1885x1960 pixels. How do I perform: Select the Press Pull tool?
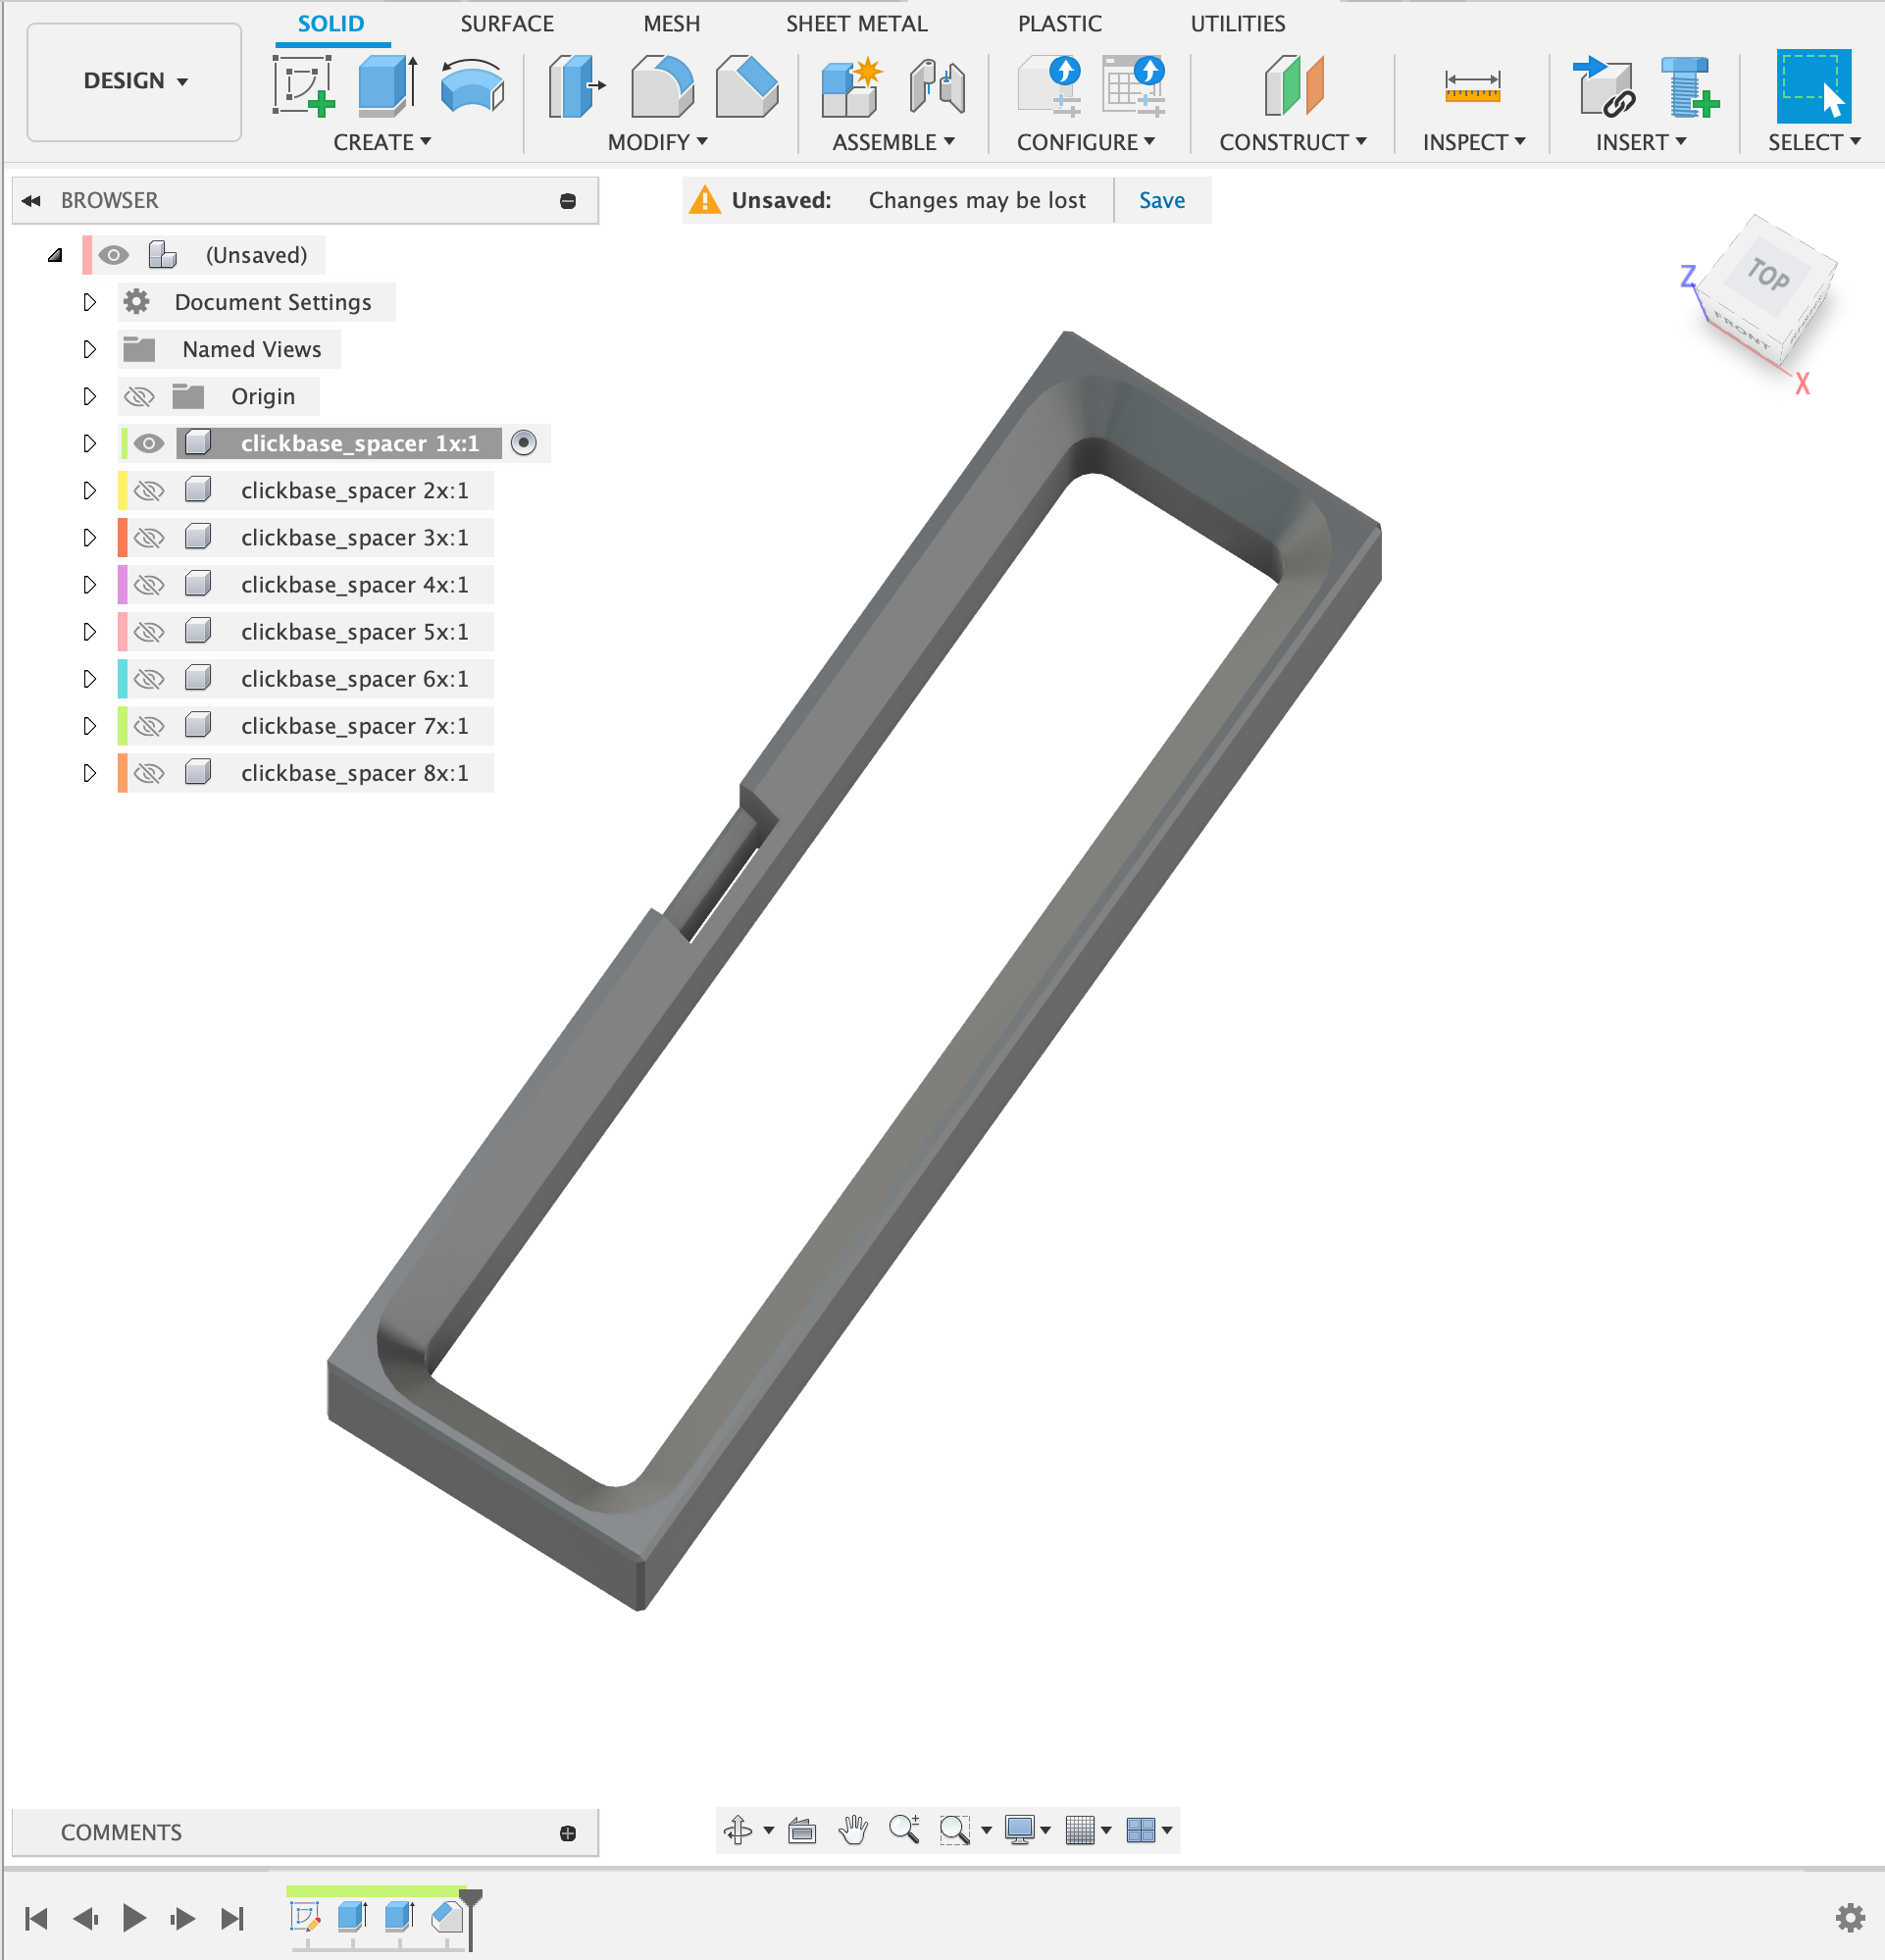[577, 86]
